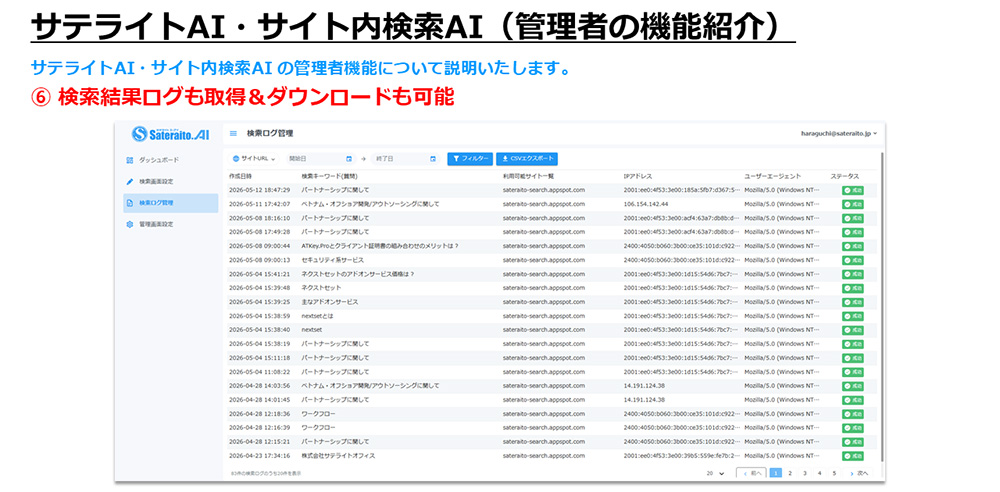Click the document icon for 検索ログ管理
The height and width of the screenshot is (492, 1000).
pyautogui.click(x=129, y=203)
